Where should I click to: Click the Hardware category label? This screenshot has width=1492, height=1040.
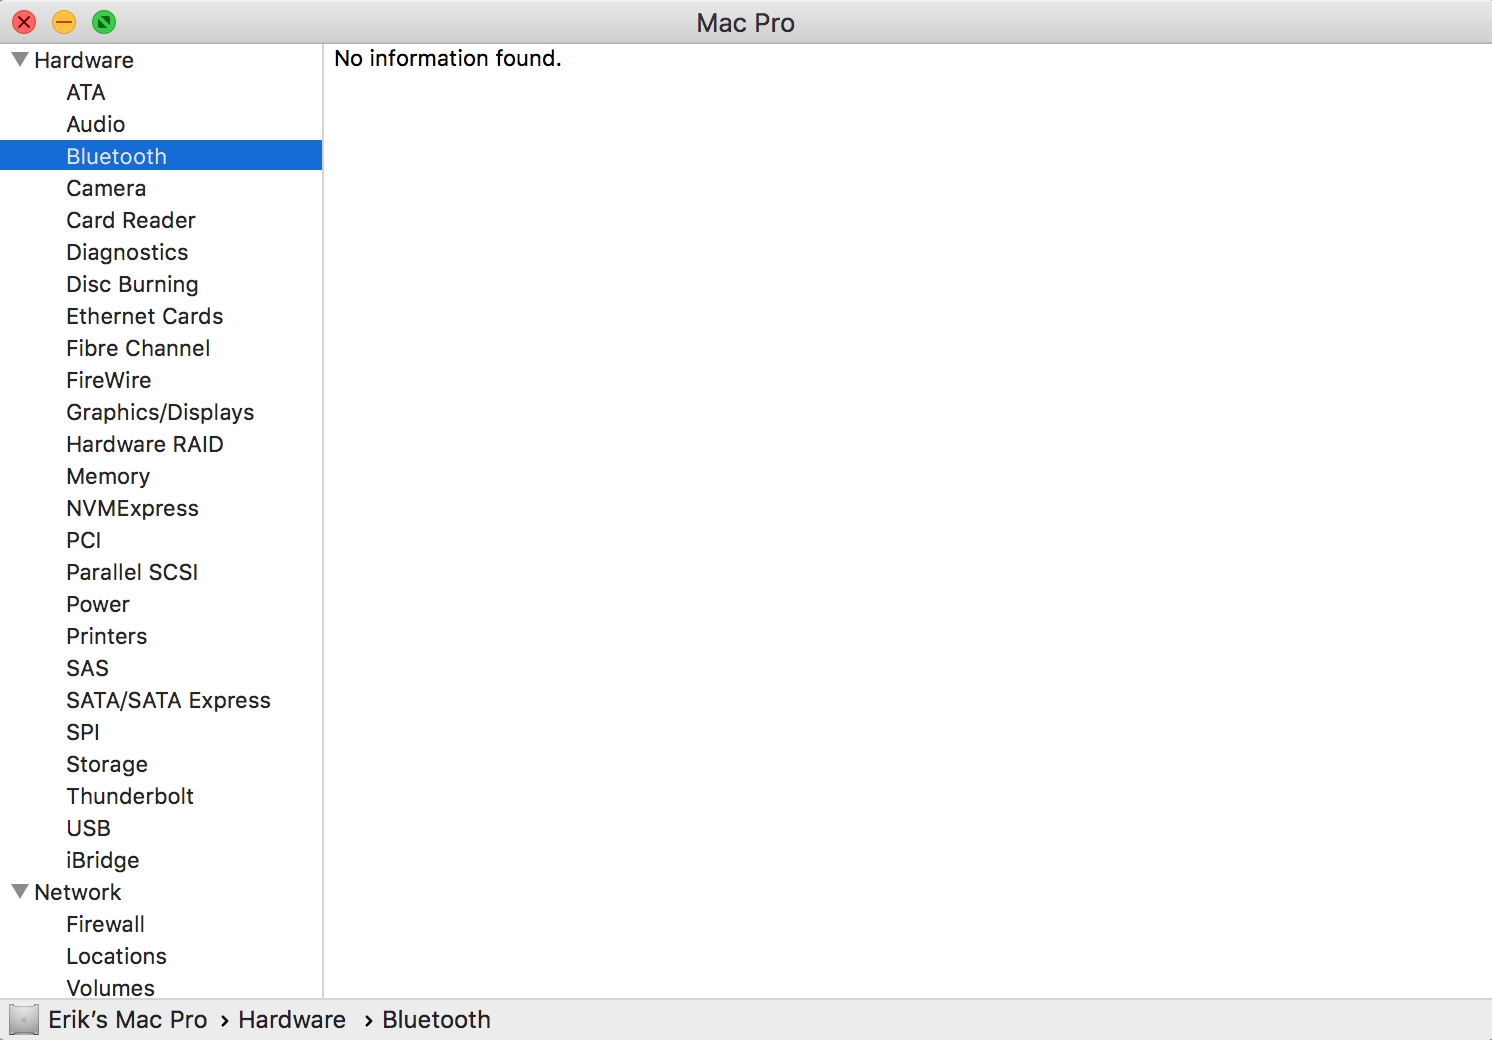(x=84, y=60)
